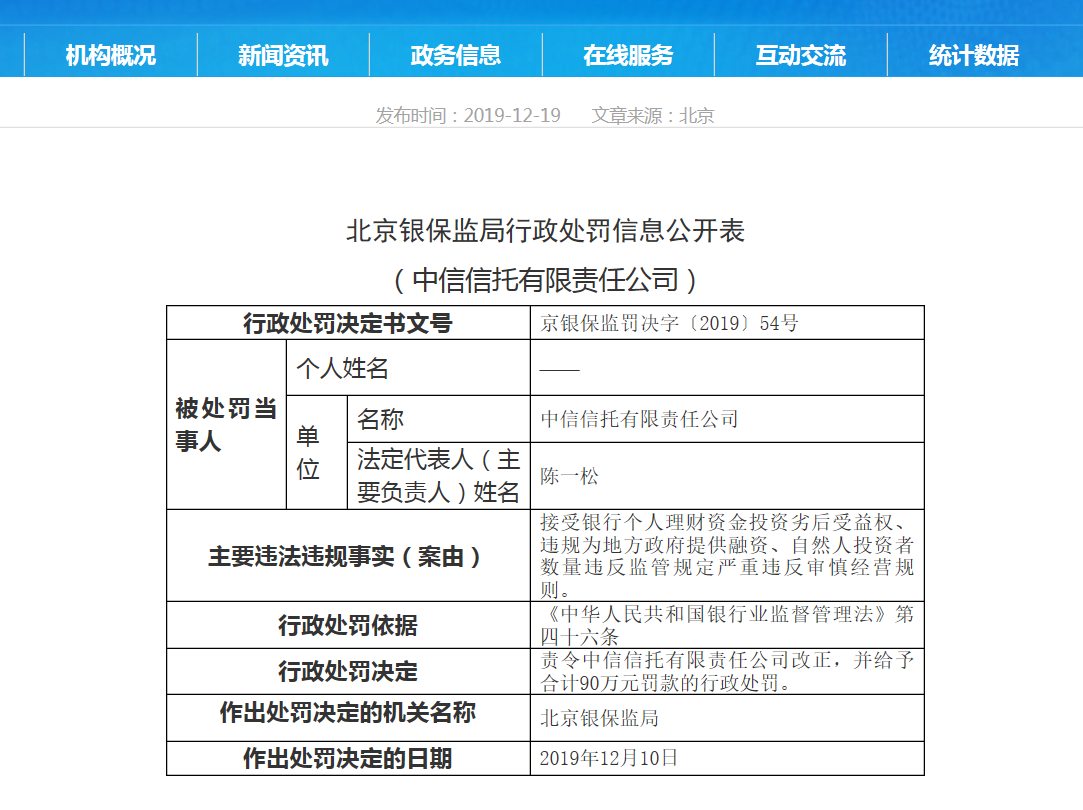
Task: Click the penalty decision text with 90万元罚款
Action: pyautogui.click(x=727, y=671)
